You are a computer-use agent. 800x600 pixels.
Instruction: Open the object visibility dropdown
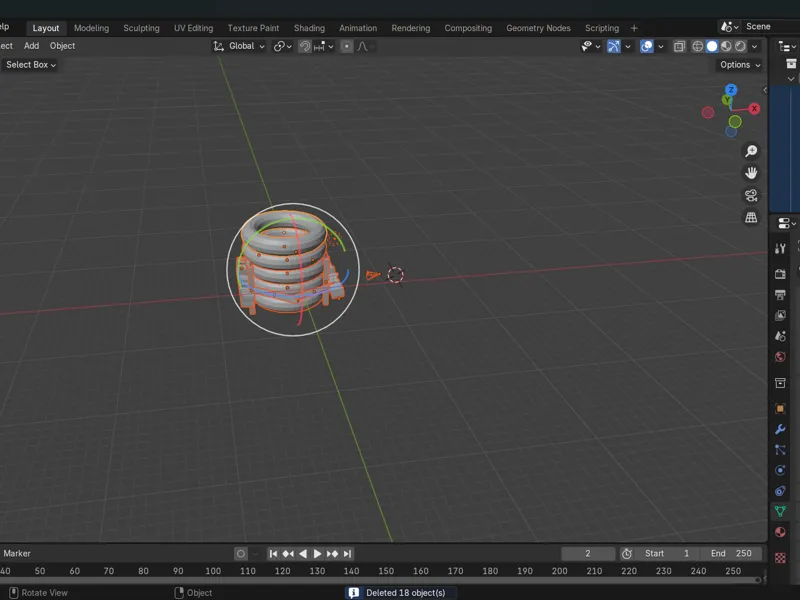(591, 46)
